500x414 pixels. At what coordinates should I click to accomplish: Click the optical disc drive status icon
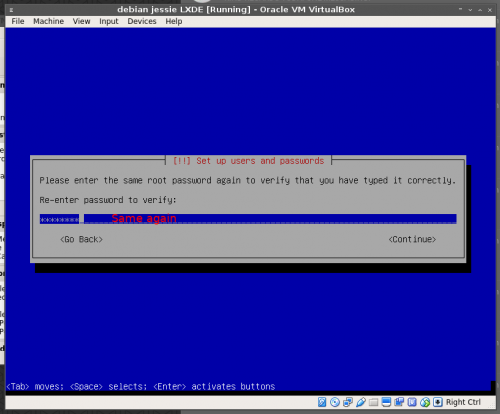[x=335, y=402]
